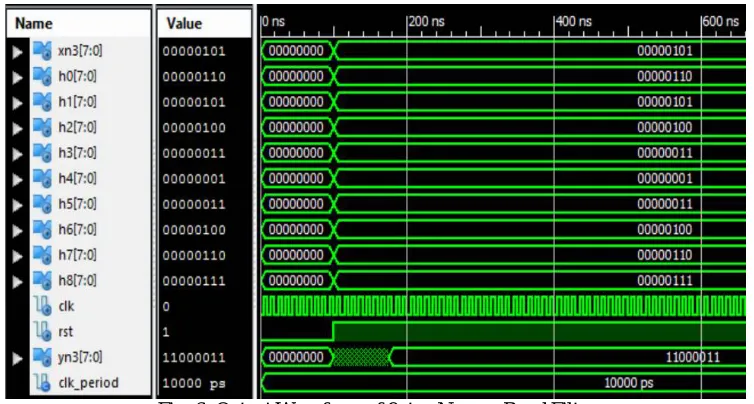Click h0 value 00000110 in Value column
Image resolution: width=754 pixels, height=404 pixels.
[194, 77]
